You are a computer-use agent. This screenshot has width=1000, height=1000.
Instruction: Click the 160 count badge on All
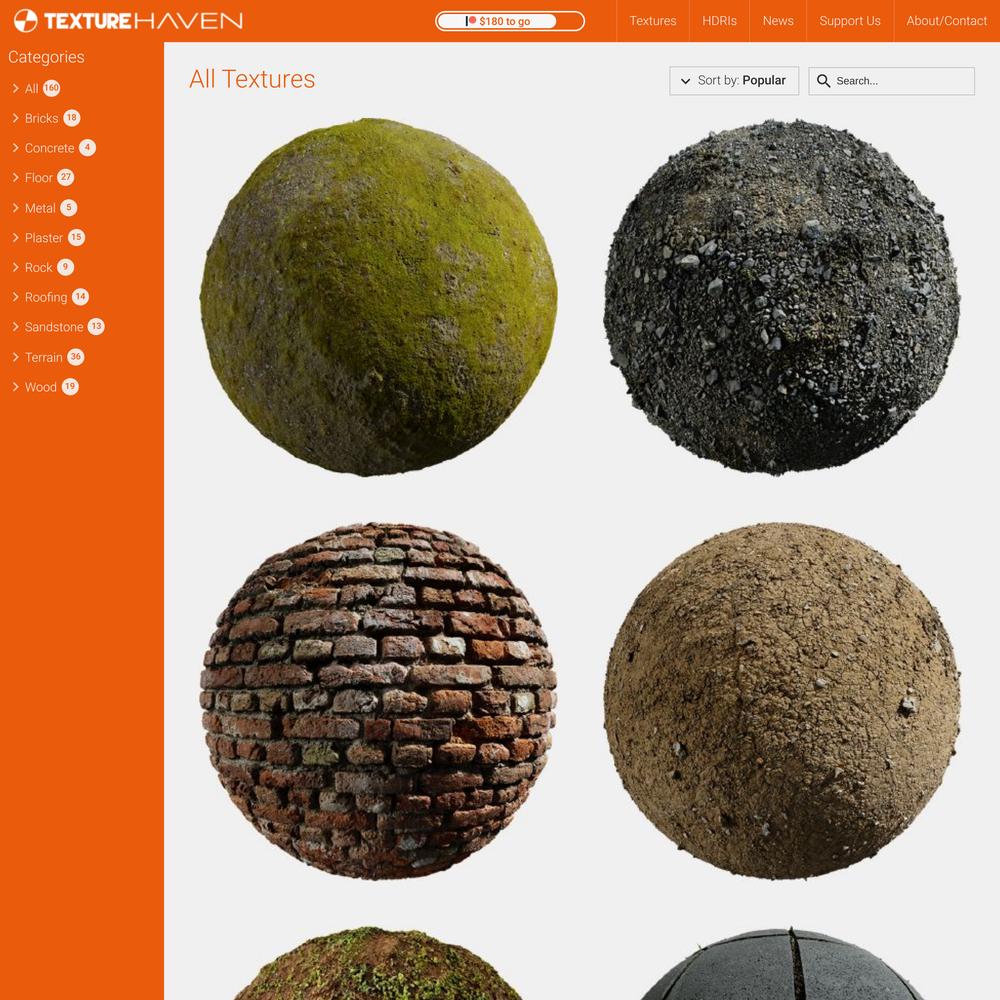pos(52,88)
